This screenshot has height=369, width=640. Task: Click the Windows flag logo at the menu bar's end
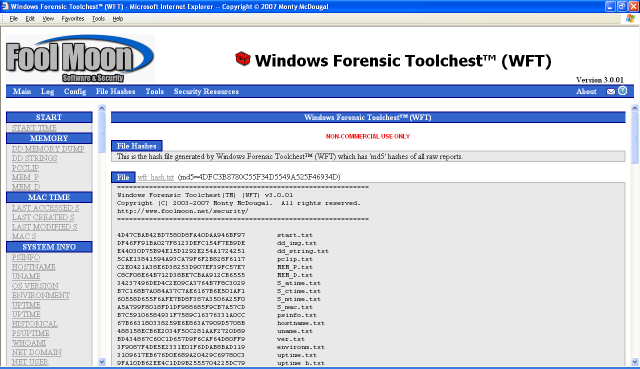pyautogui.click(x=631, y=19)
